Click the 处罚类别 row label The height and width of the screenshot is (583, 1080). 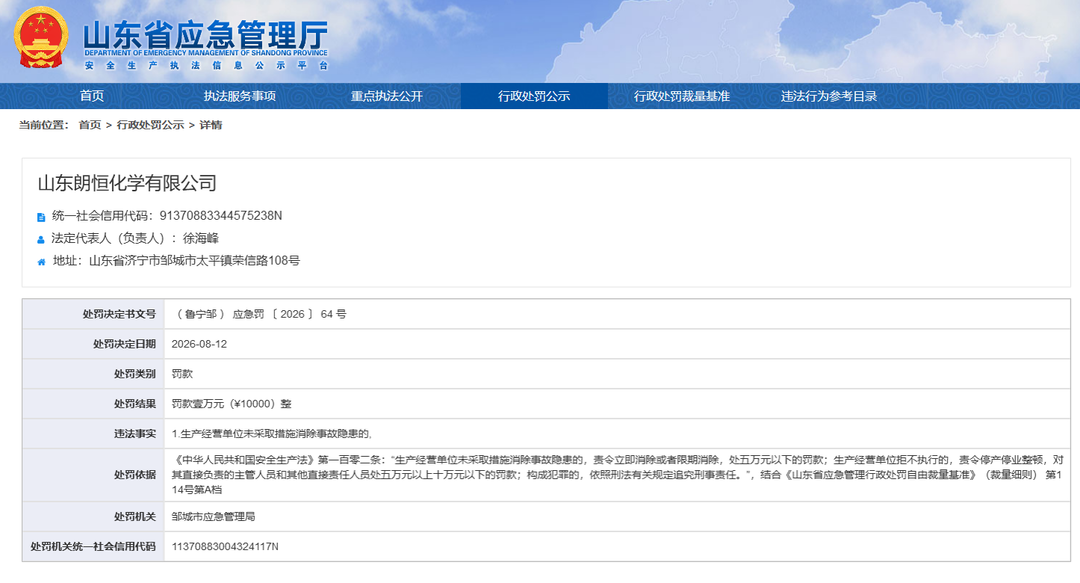(135, 374)
